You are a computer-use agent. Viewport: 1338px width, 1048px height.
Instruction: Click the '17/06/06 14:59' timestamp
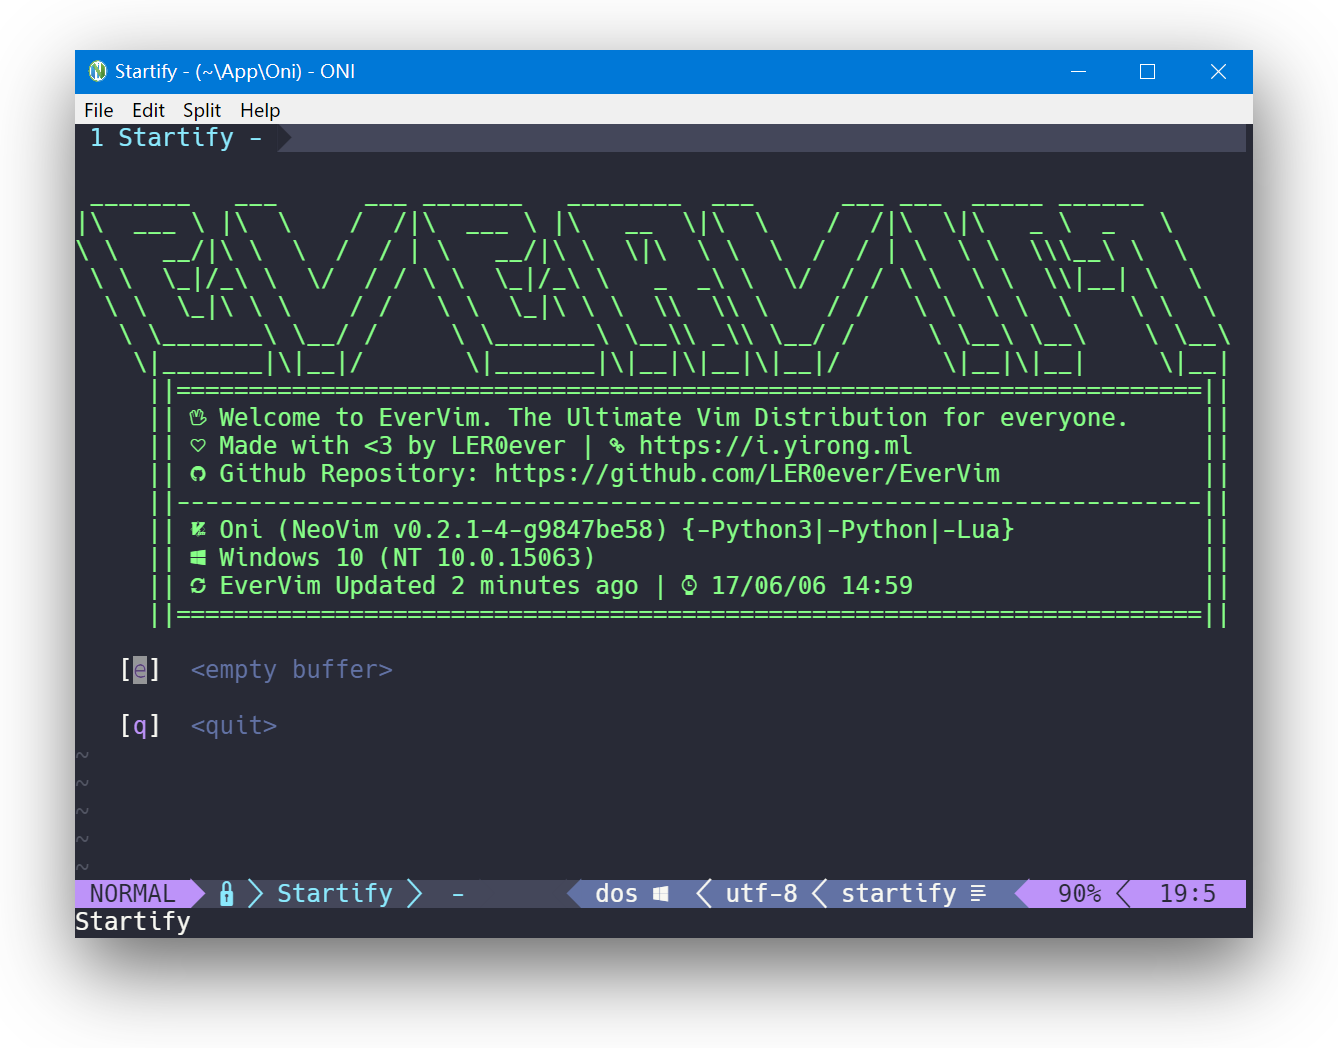coord(812,586)
